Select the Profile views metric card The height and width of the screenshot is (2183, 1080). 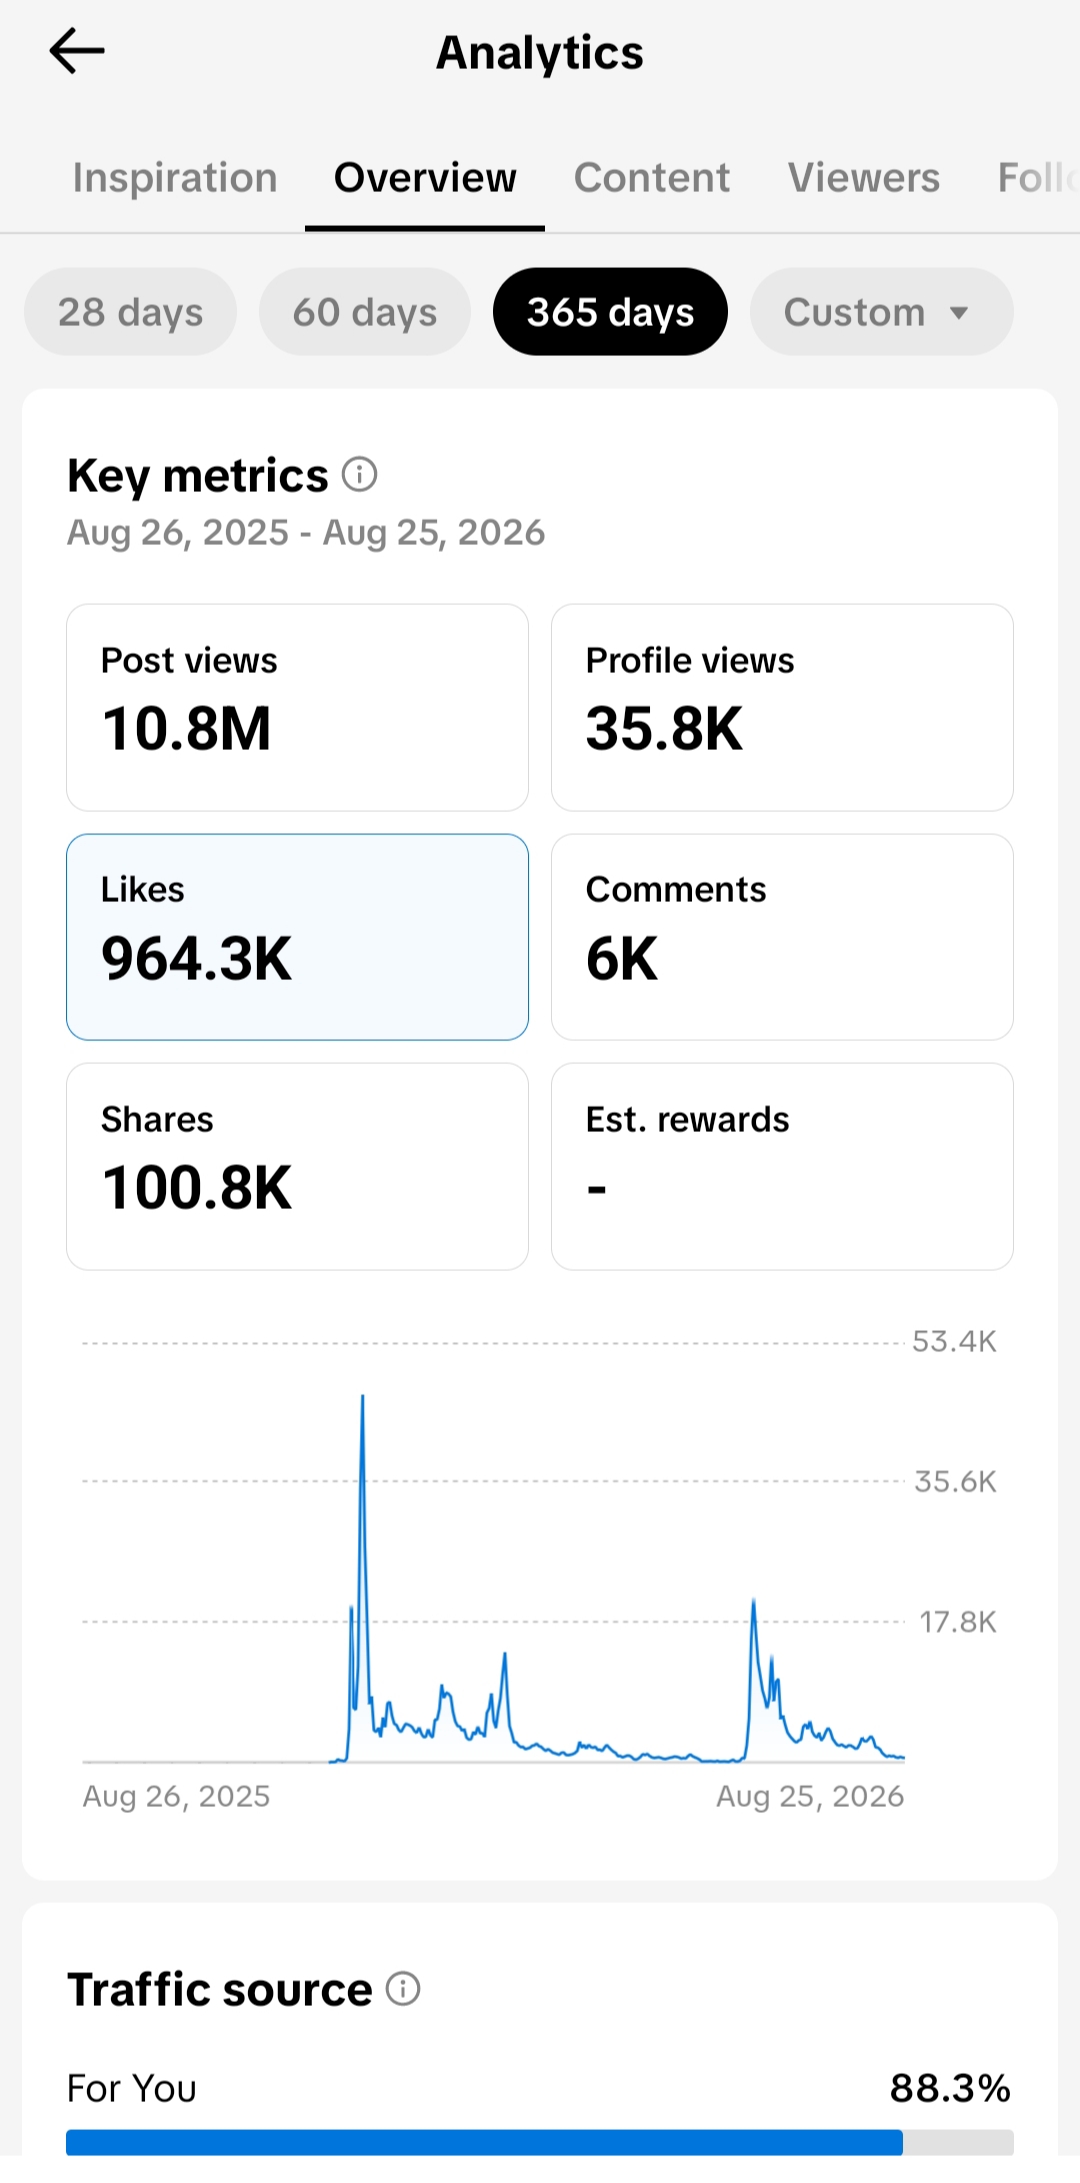[x=782, y=707]
